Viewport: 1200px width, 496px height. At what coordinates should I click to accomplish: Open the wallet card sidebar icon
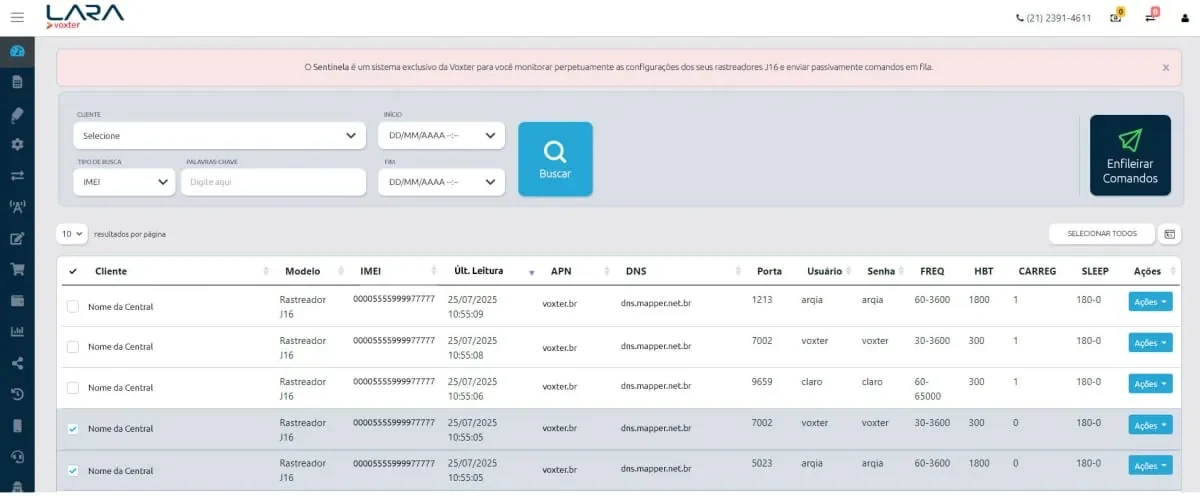(17, 300)
